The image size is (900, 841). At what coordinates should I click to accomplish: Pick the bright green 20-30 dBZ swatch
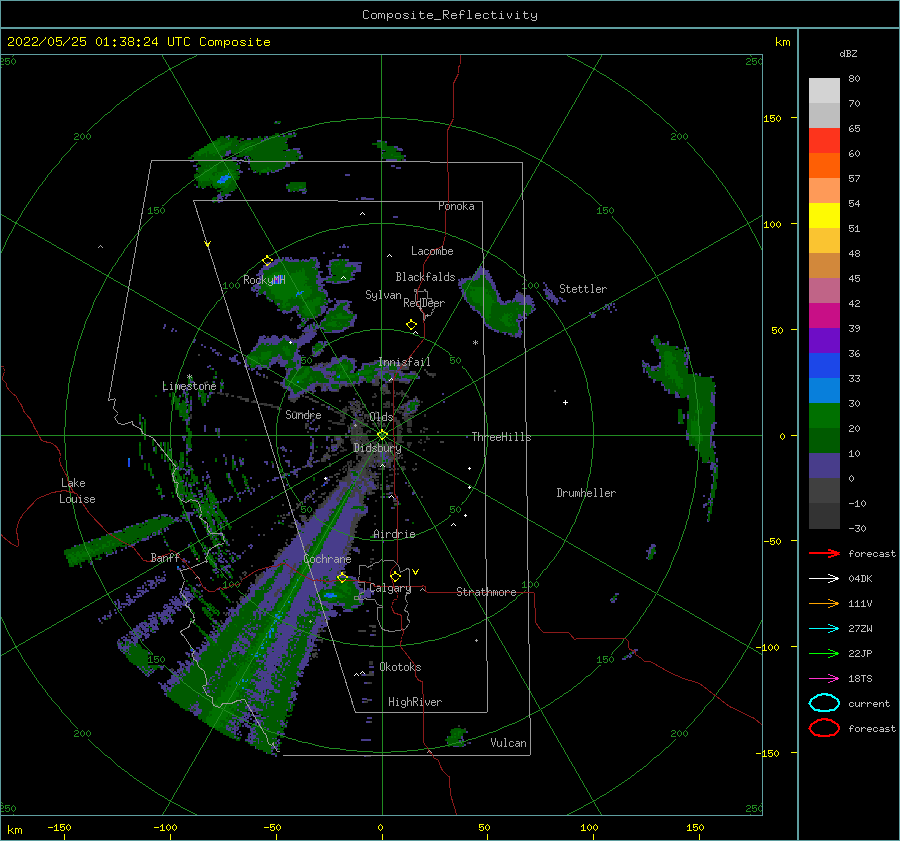point(824,416)
